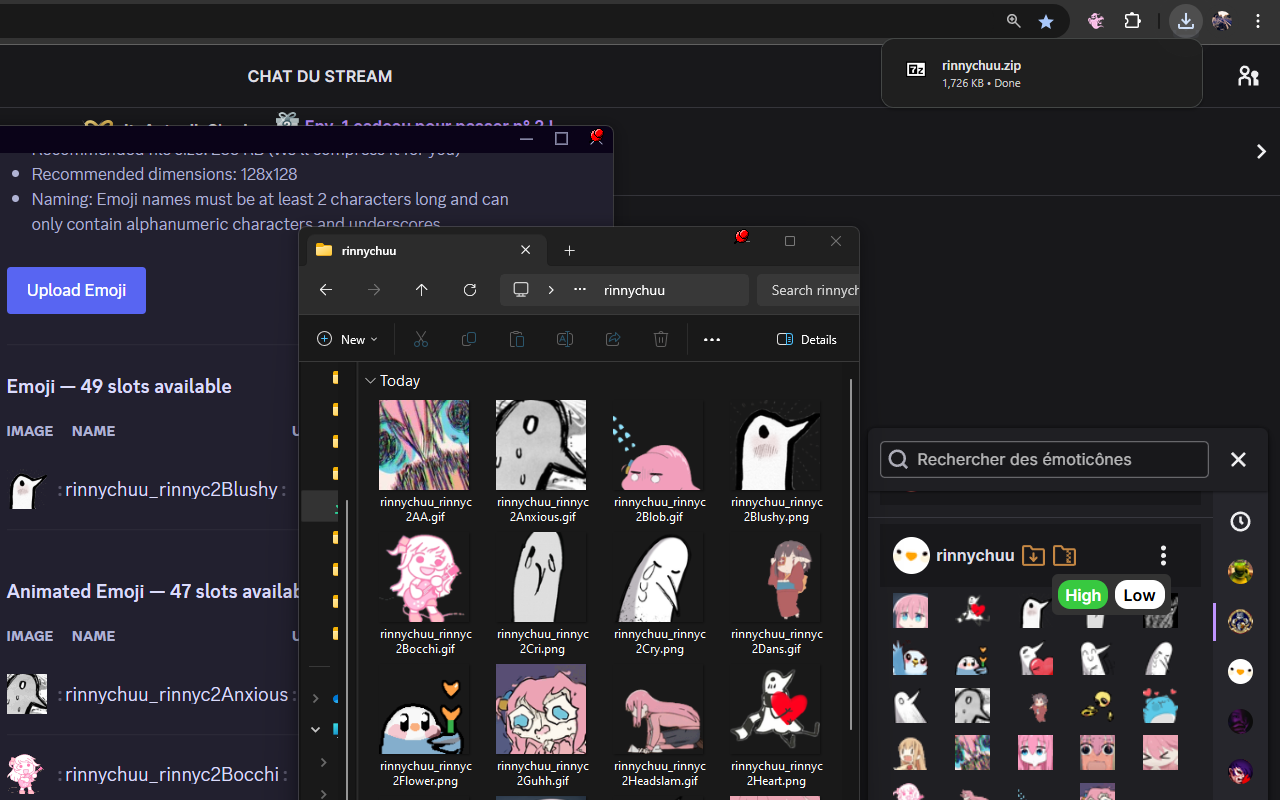Open rinnychuu emote set three-dot menu
The height and width of the screenshot is (800, 1280).
[1163, 555]
